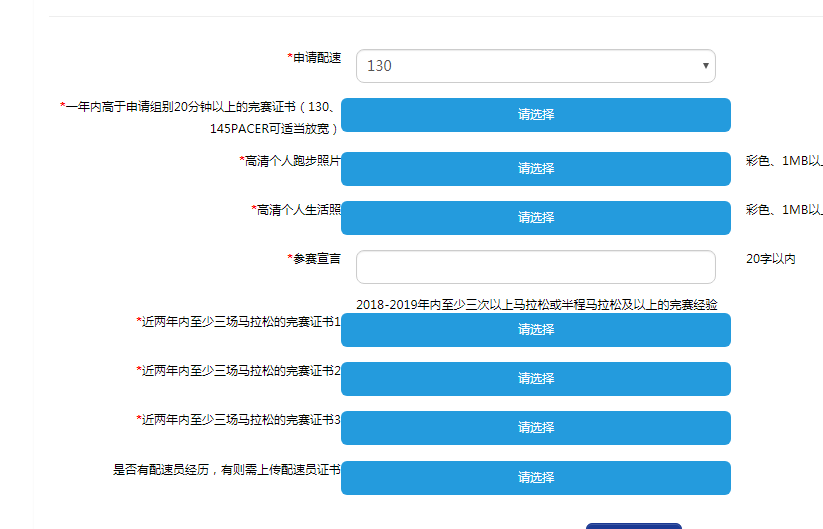
Task: Click label 近两年内至少三场马拉松的完赛证书2
Action: 238,371
